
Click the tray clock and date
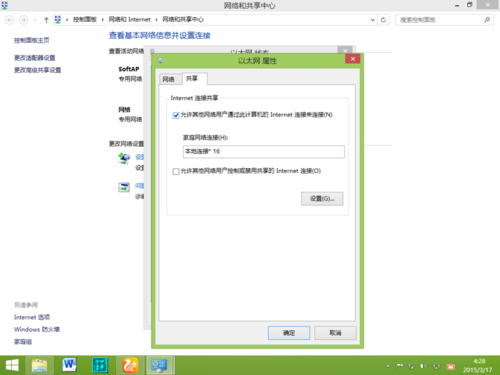477,366
